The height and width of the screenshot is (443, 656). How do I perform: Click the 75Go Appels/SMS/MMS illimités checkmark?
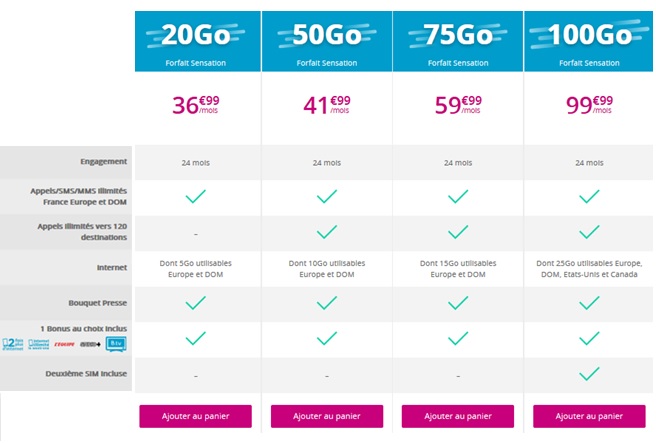tap(458, 197)
